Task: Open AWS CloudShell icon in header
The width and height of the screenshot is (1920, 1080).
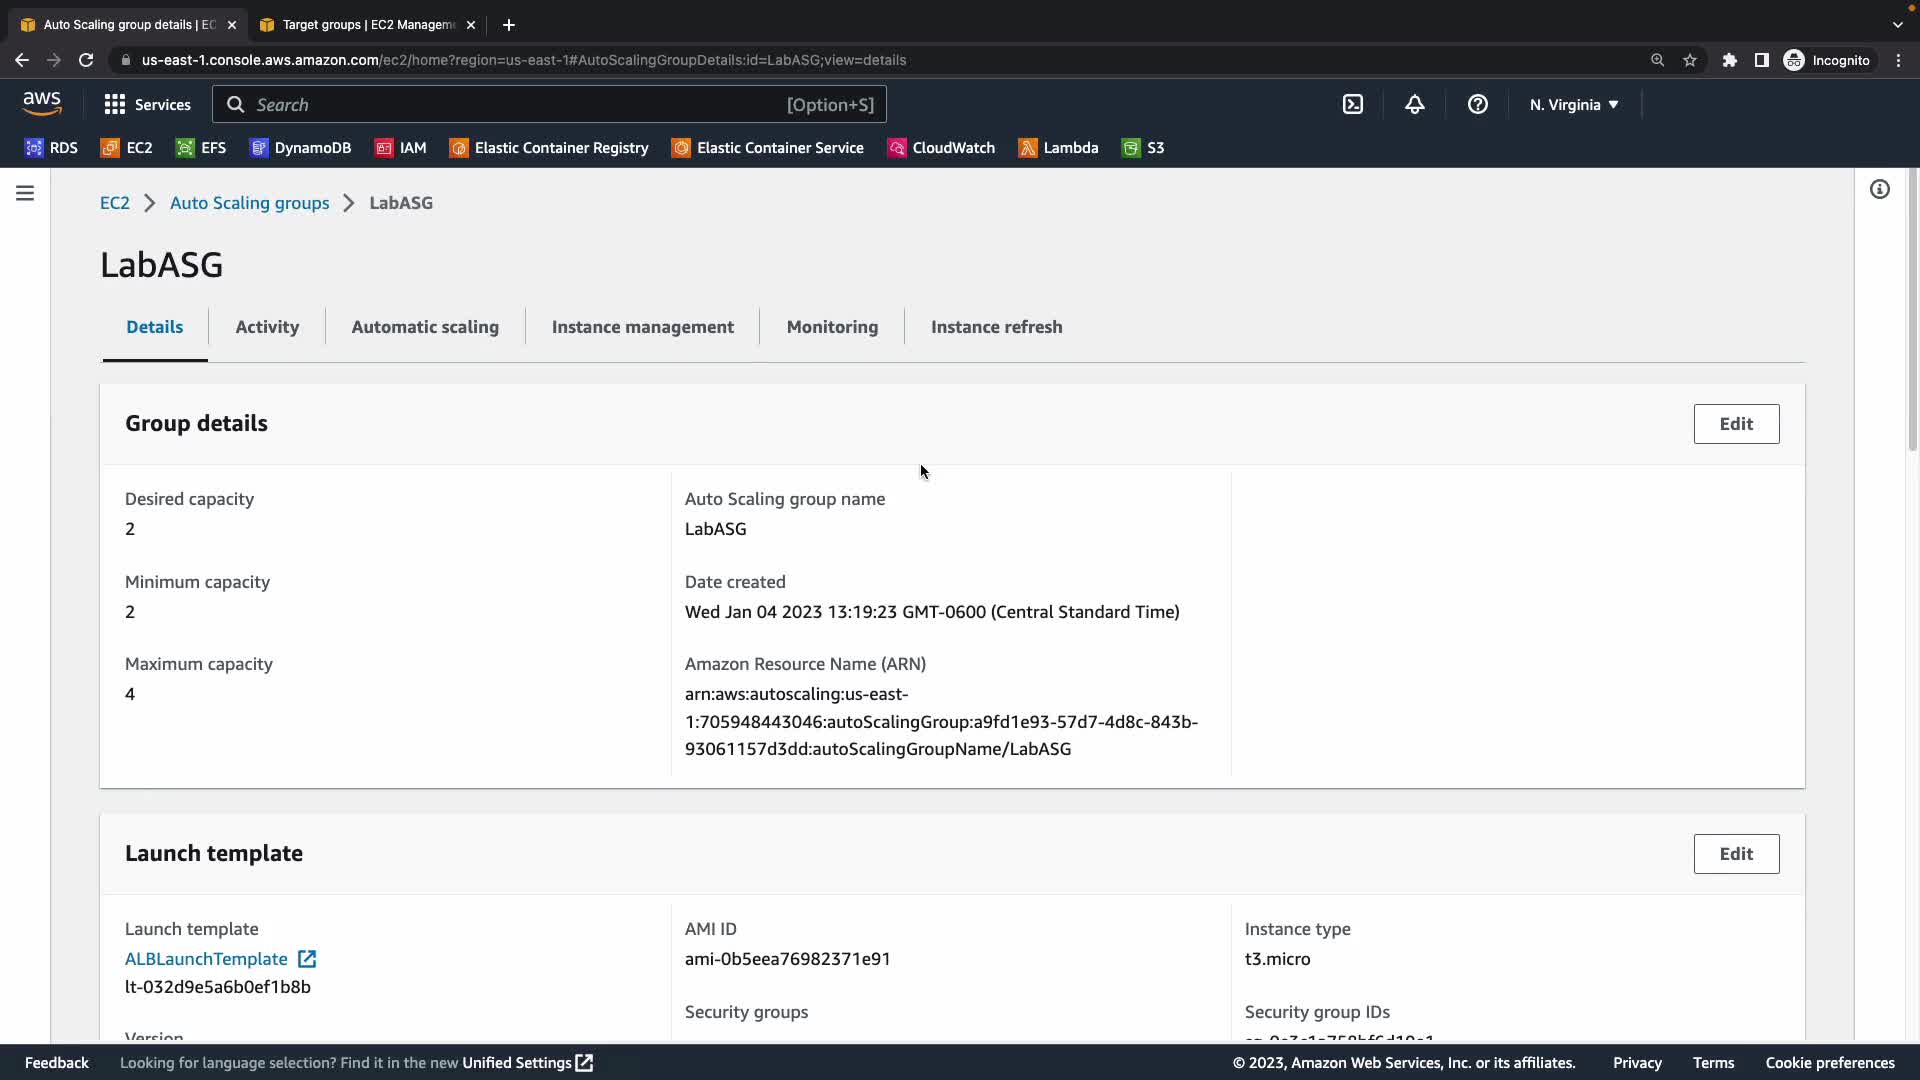Action: pos(1352,104)
